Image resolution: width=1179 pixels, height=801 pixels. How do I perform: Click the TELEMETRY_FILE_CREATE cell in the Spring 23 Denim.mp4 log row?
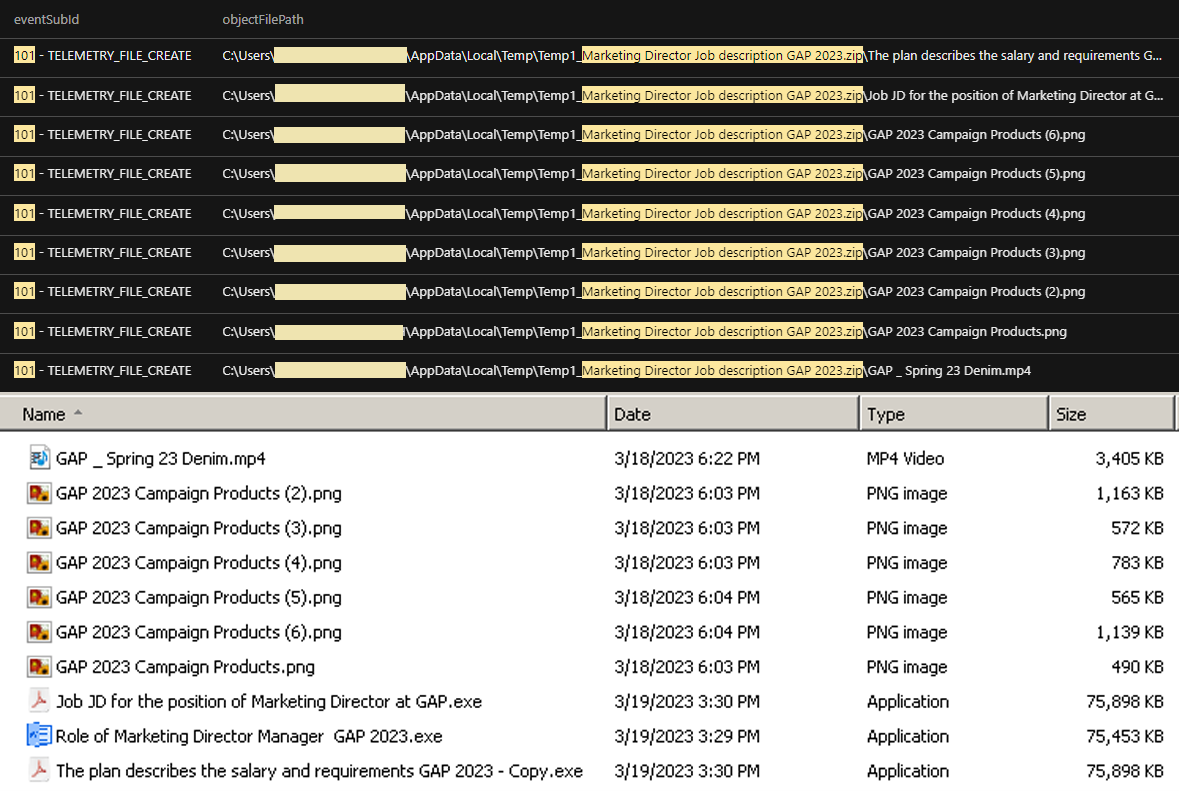pos(102,371)
